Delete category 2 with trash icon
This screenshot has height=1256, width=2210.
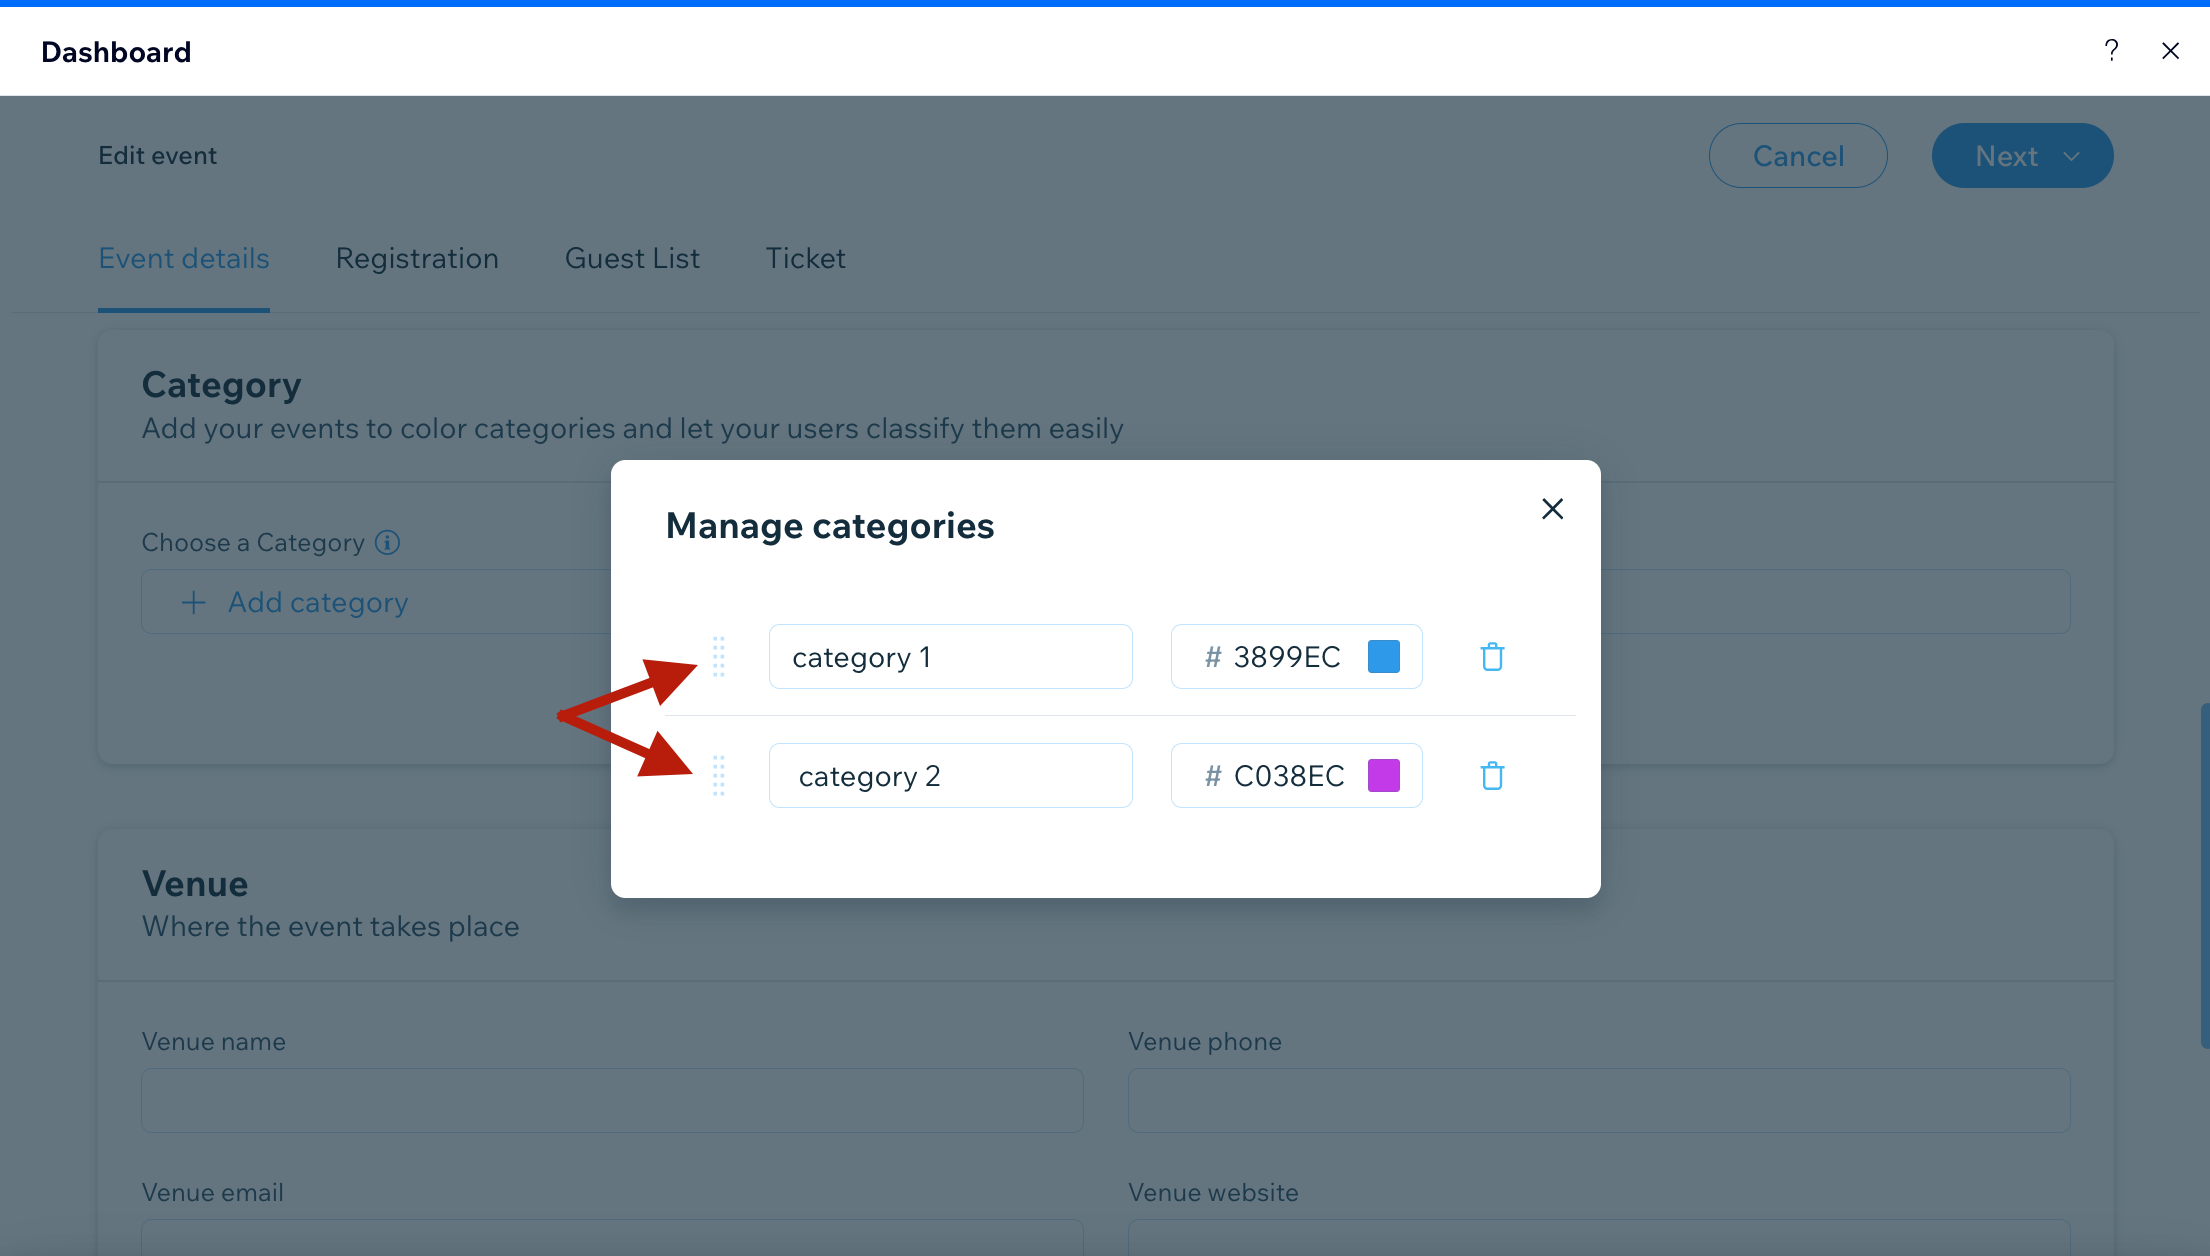pyautogui.click(x=1492, y=776)
